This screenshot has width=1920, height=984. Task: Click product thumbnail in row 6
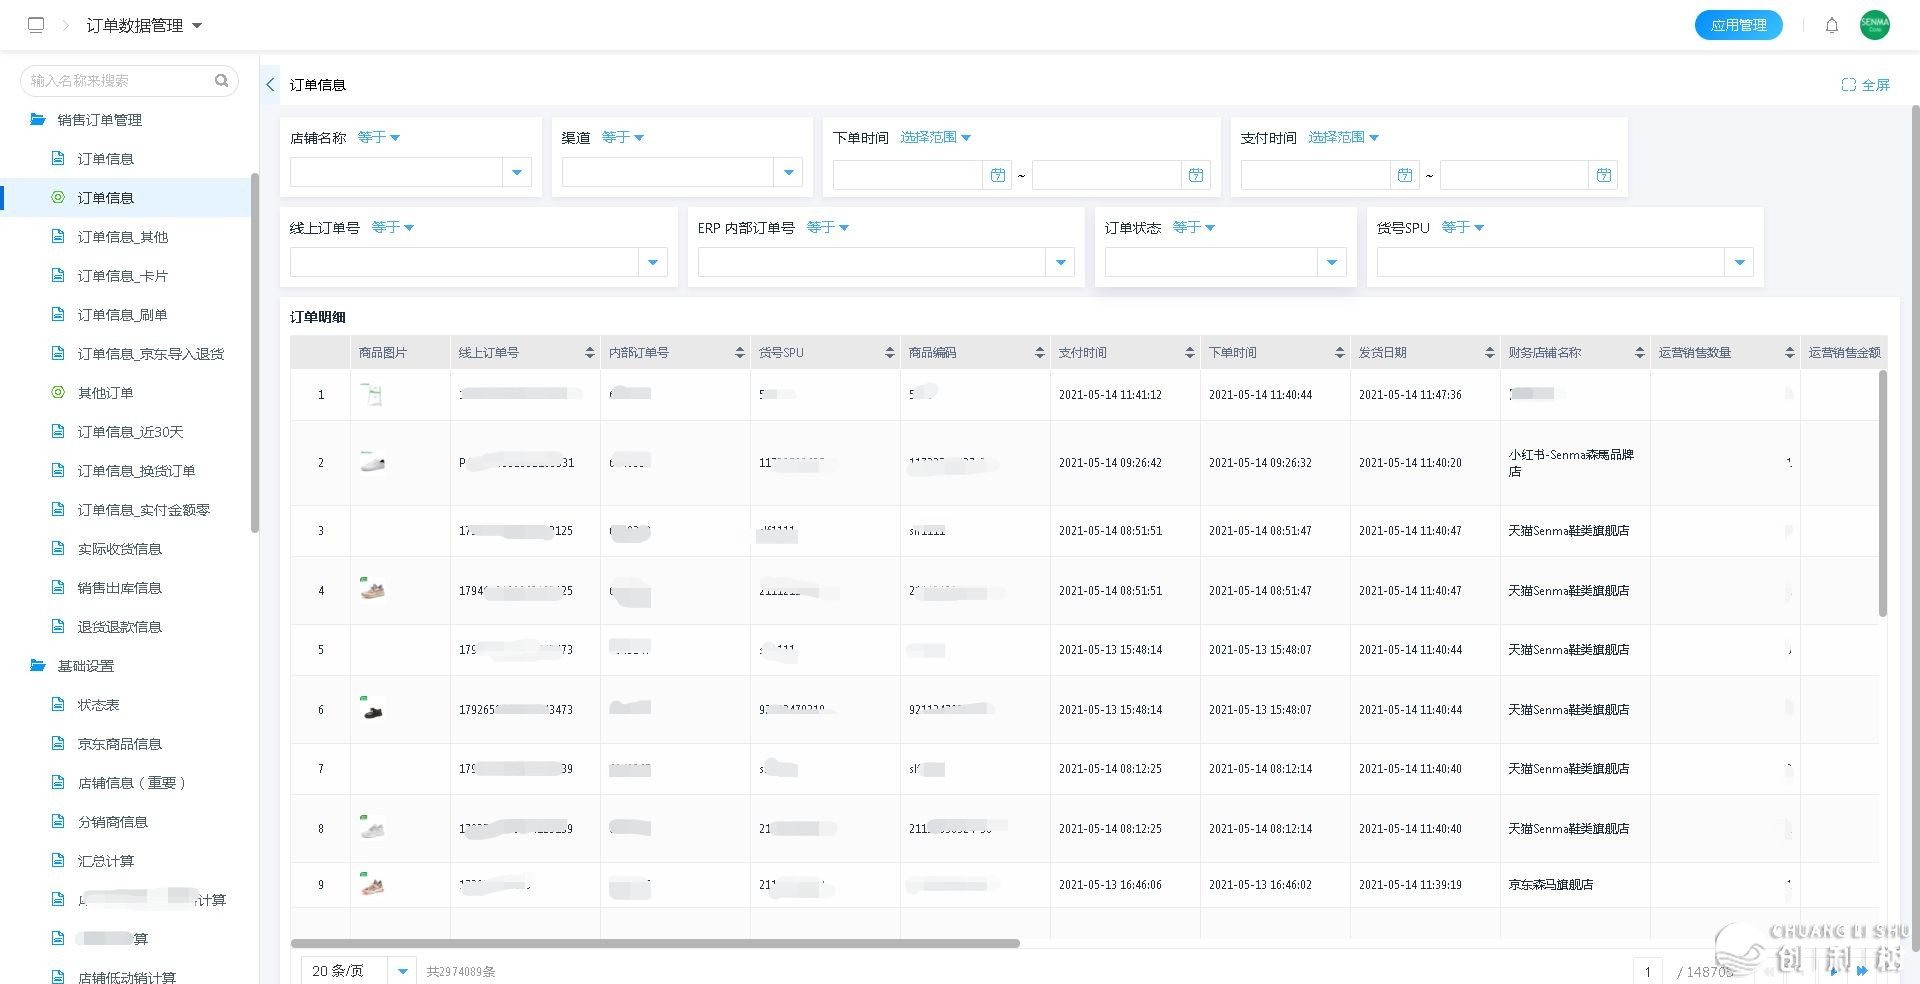pos(372,710)
